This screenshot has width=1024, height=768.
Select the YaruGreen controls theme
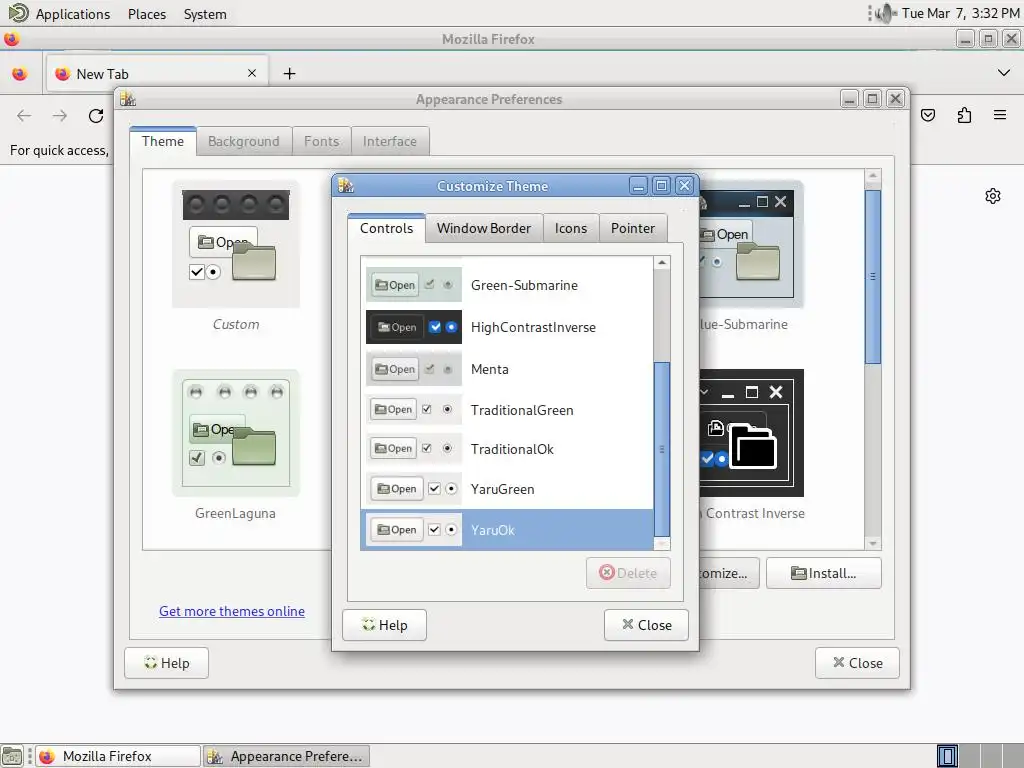(507, 489)
